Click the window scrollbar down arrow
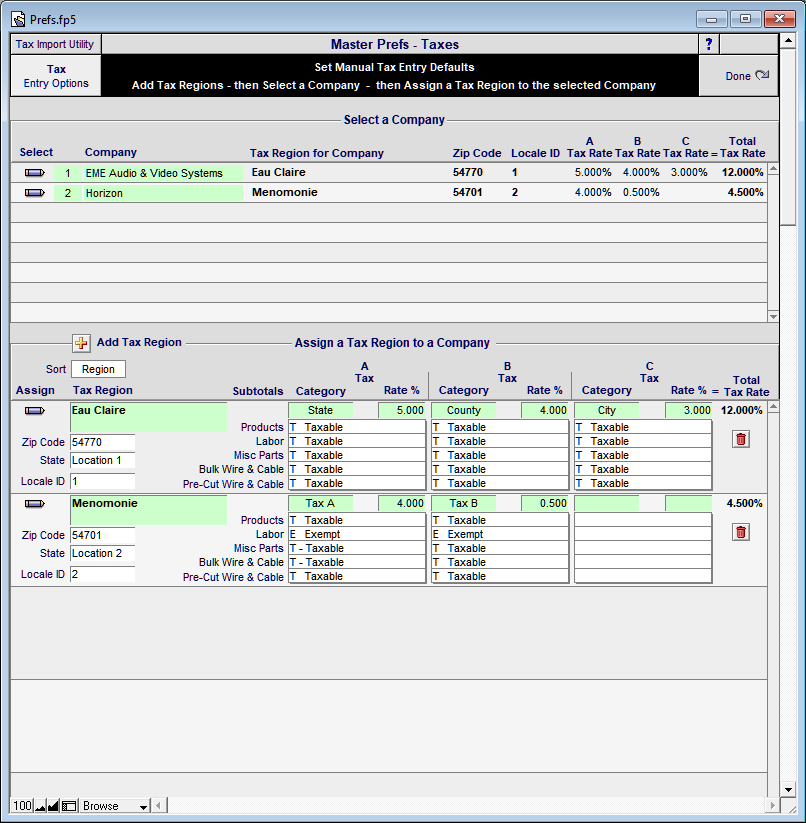This screenshot has width=806, height=823. [x=788, y=789]
